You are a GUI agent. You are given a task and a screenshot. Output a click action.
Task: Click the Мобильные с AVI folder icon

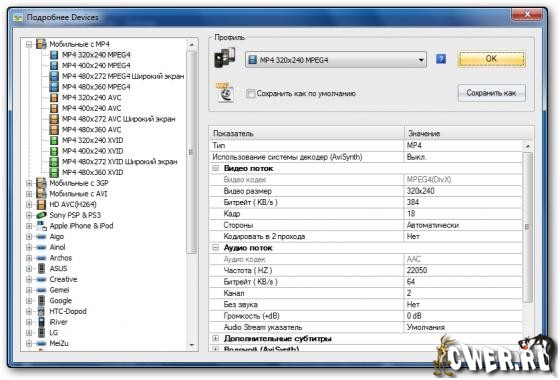(41, 194)
